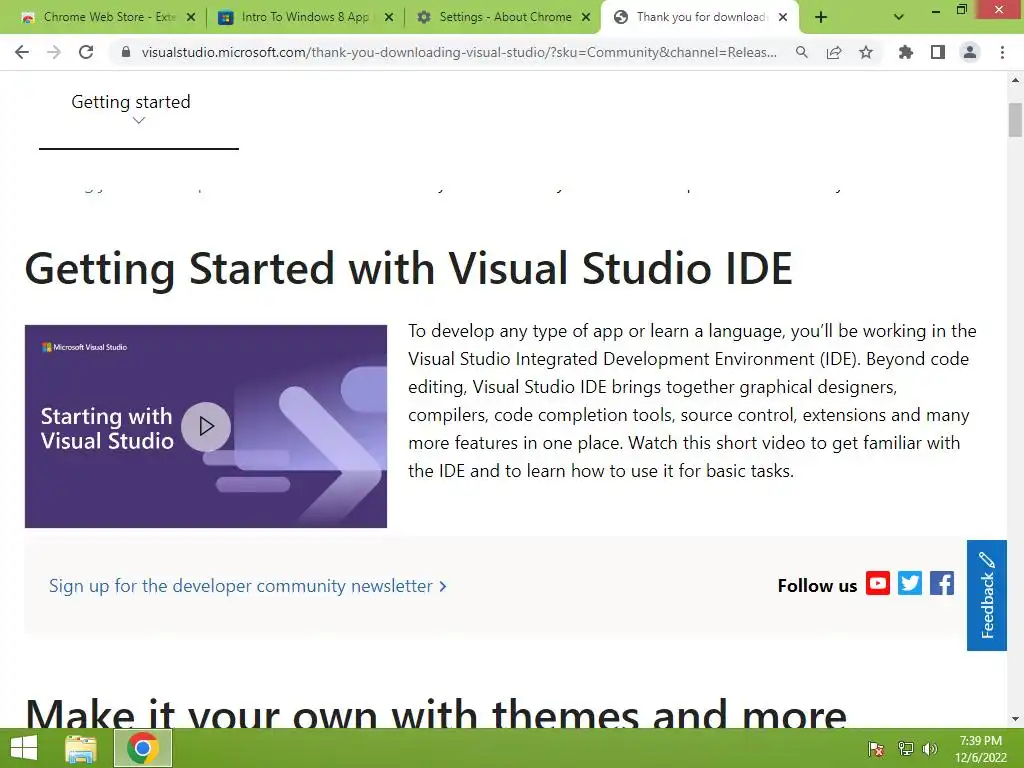The image size is (1024, 768).
Task: Click the browser forward arrow
Action: [x=54, y=52]
